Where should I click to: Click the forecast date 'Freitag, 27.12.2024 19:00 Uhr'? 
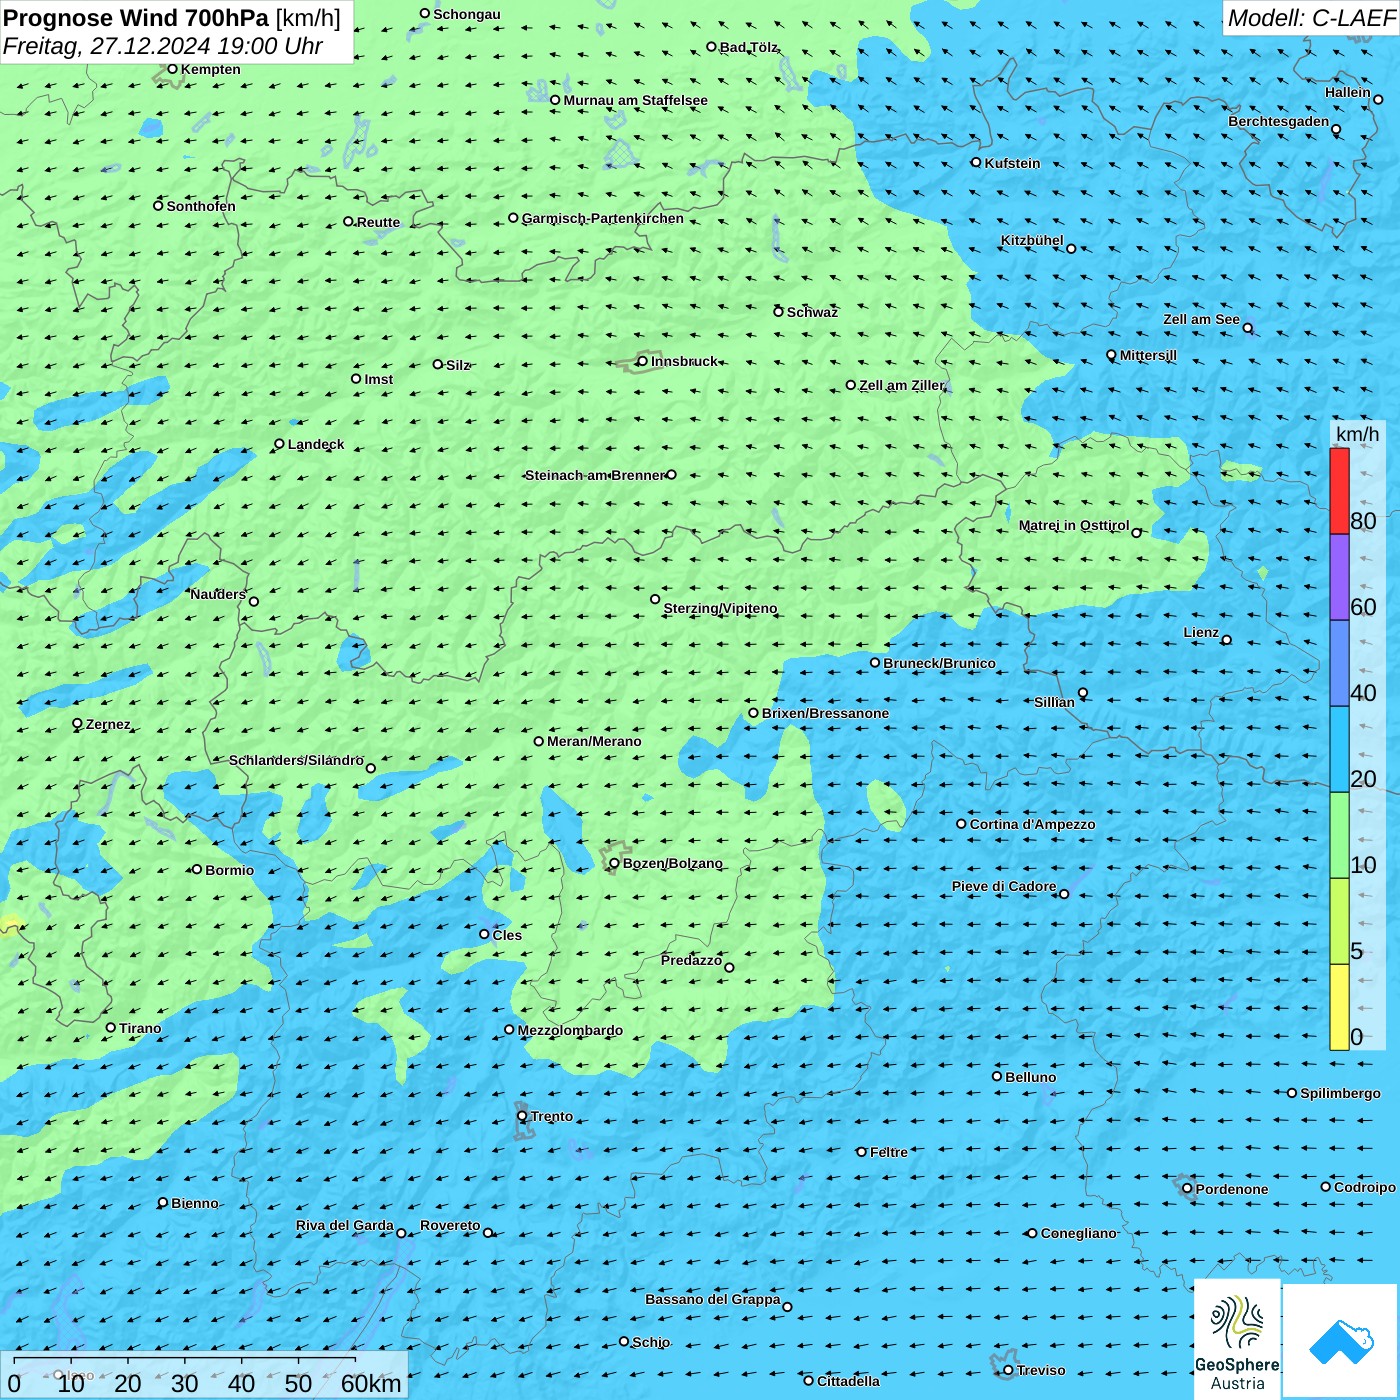tap(162, 46)
